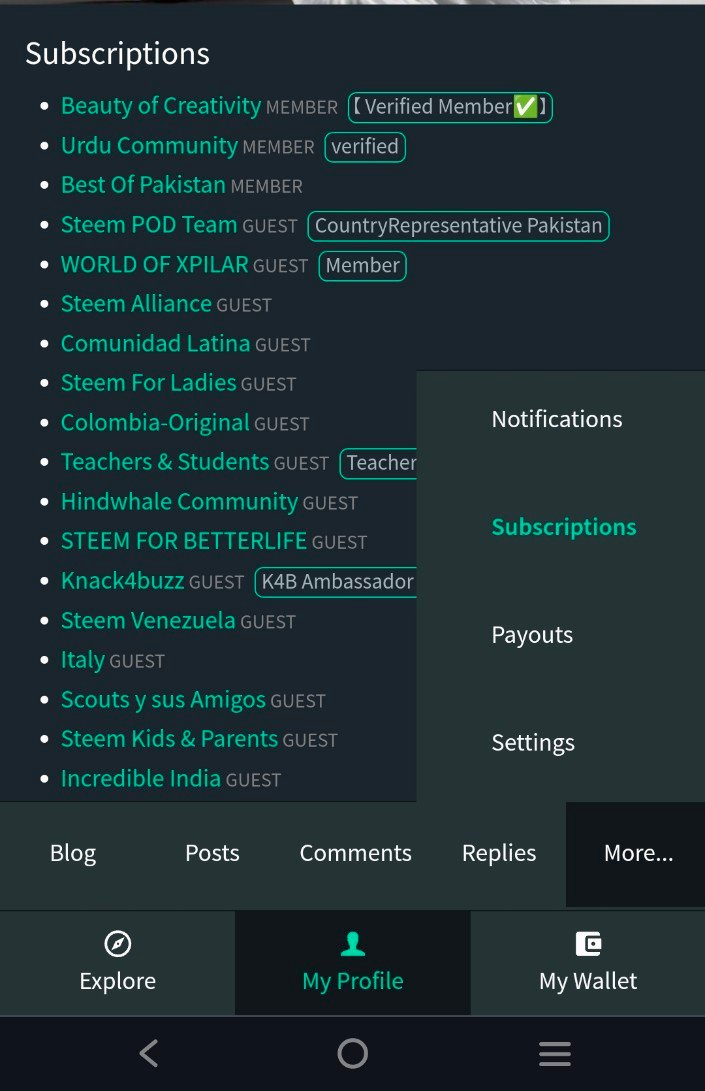Switch to the Blog tab
Screen dimensions: 705x1091
click(x=73, y=854)
